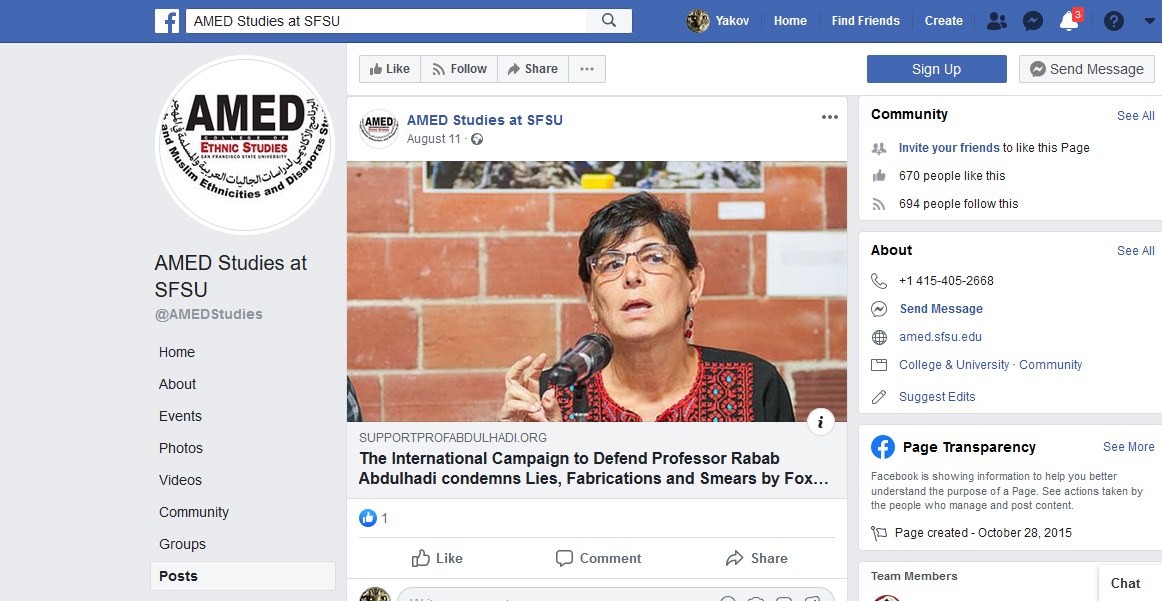
Task: Click See All in the About section
Action: (1135, 250)
